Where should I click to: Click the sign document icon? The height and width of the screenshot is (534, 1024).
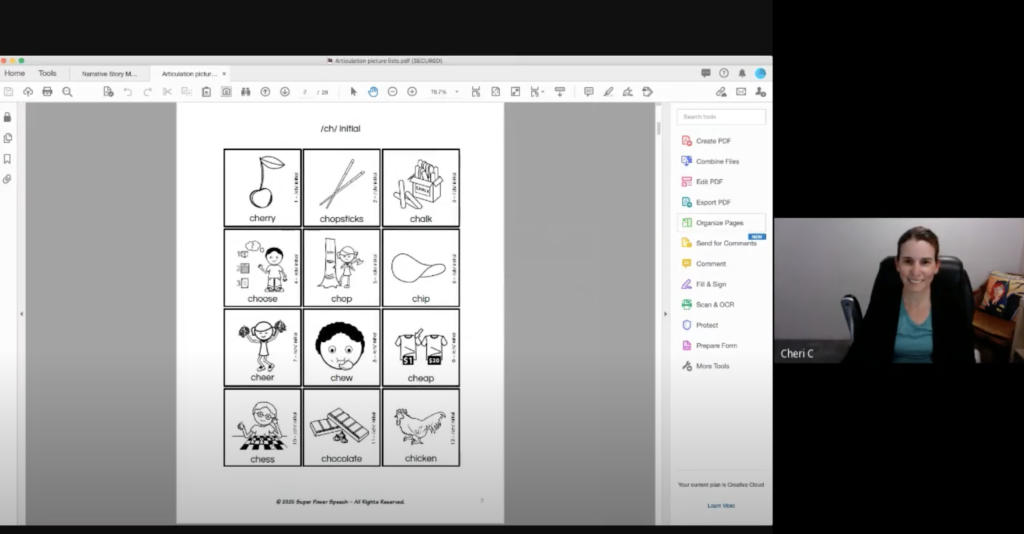coord(628,92)
